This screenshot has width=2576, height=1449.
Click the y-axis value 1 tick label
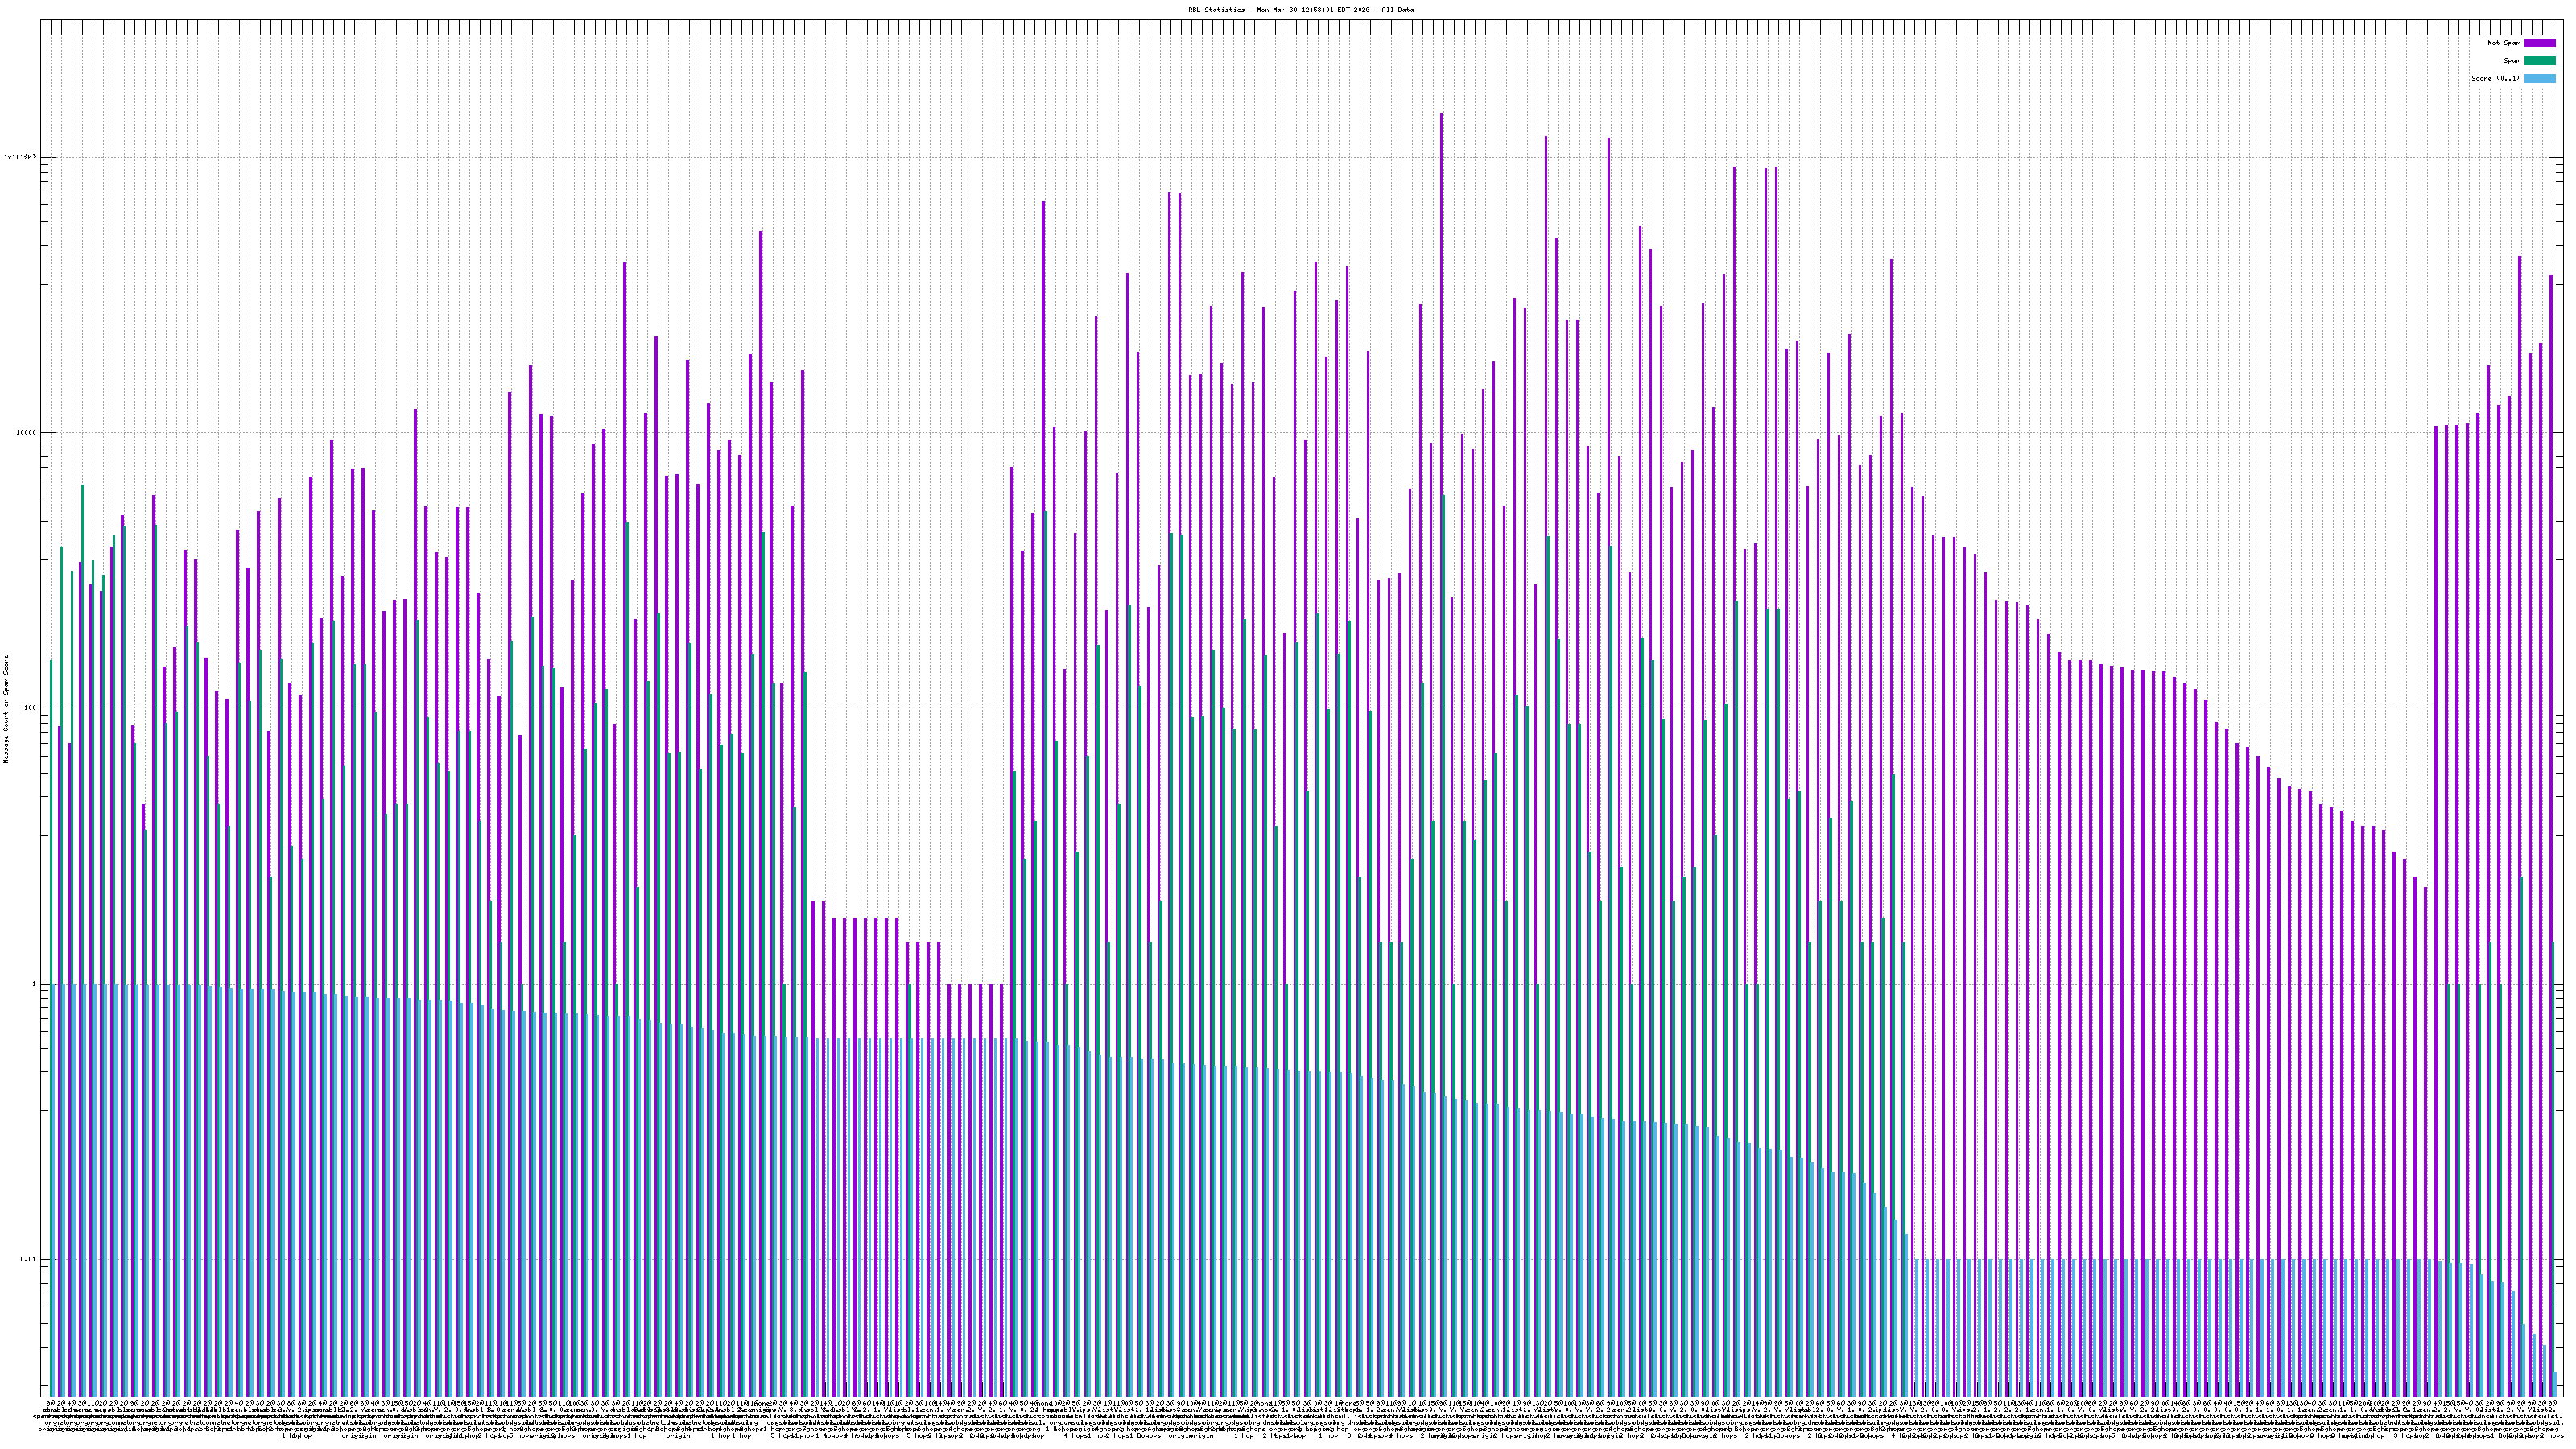pyautogui.click(x=35, y=984)
